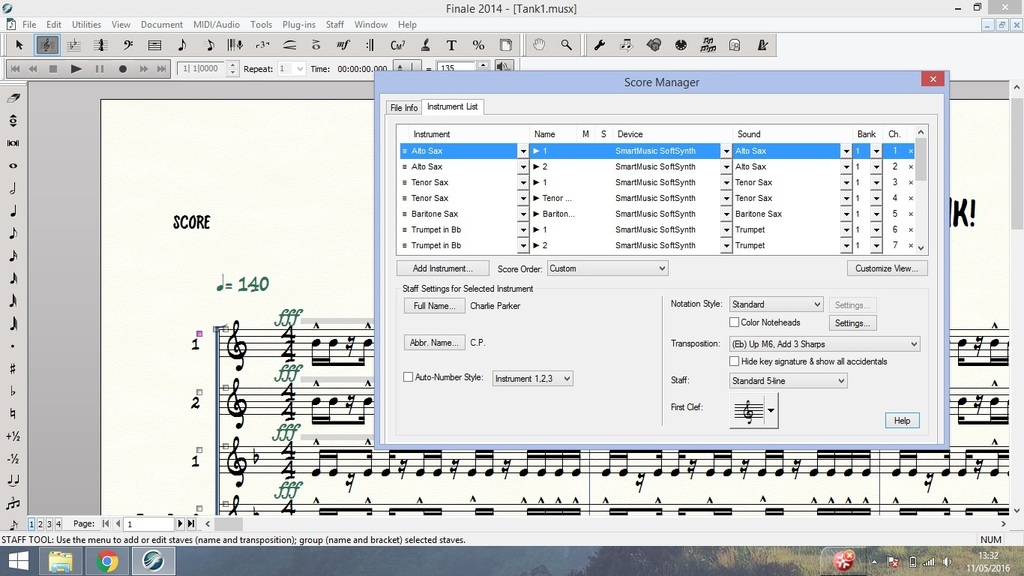Choose the half note in side palette
The height and width of the screenshot is (576, 1024).
(13, 189)
